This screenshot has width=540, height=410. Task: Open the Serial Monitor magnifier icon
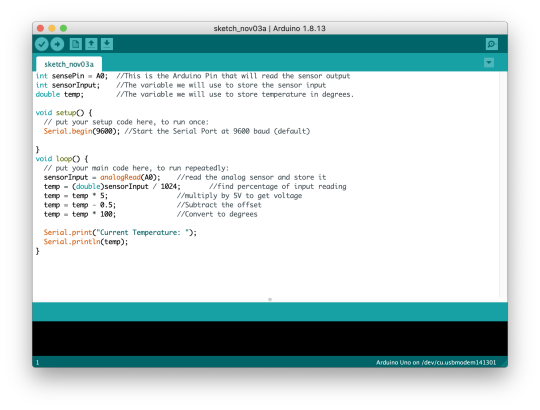[x=491, y=44]
